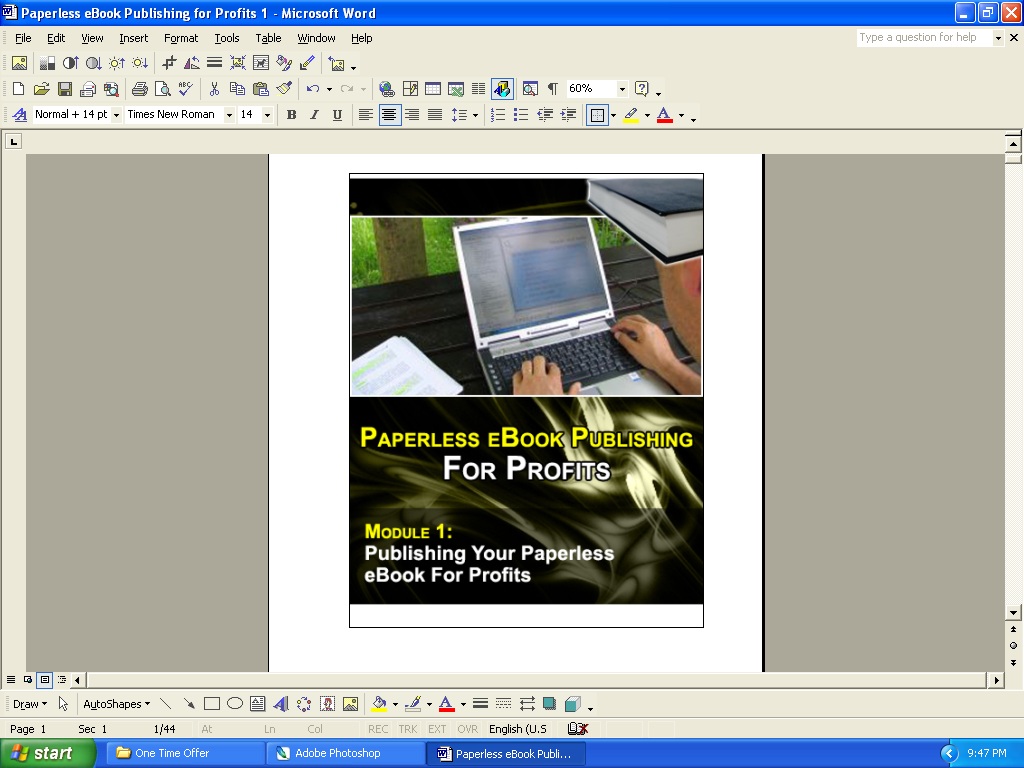Image resolution: width=1024 pixels, height=768 pixels.
Task: Click the Type a question for help box
Action: pyautogui.click(x=922, y=38)
